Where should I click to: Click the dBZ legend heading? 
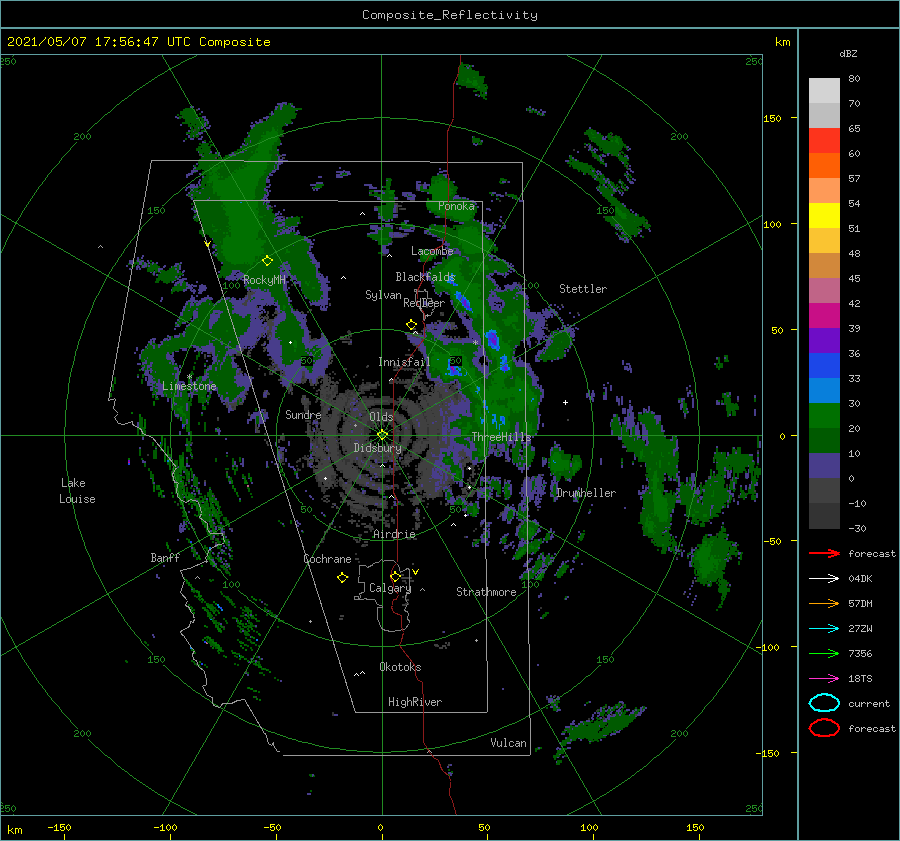click(848, 54)
